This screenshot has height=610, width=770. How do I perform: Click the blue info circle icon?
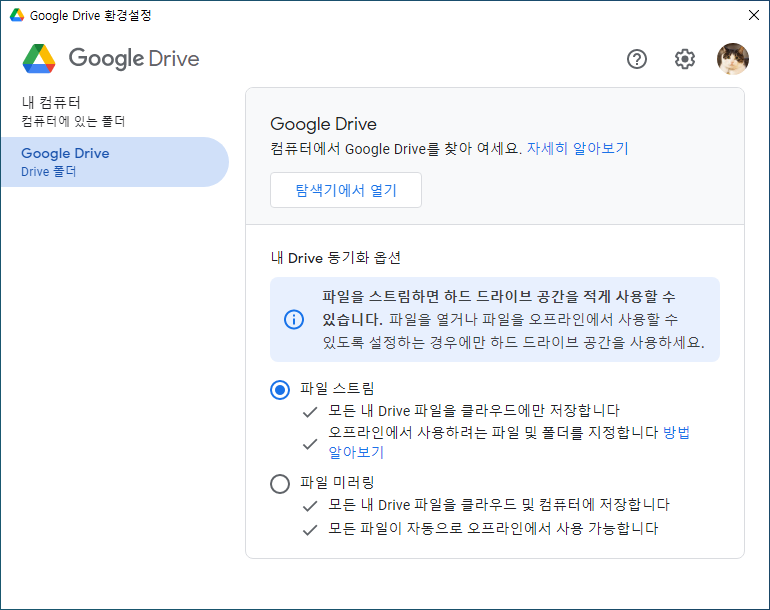pyautogui.click(x=294, y=320)
